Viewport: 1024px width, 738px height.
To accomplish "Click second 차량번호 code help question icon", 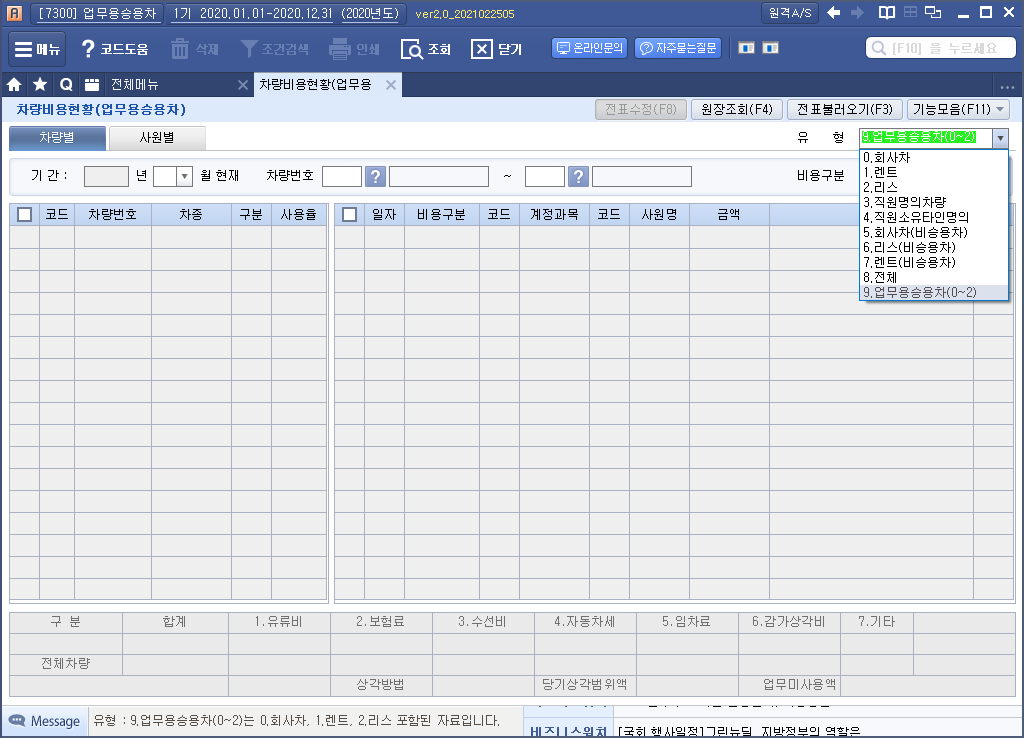I will (578, 177).
